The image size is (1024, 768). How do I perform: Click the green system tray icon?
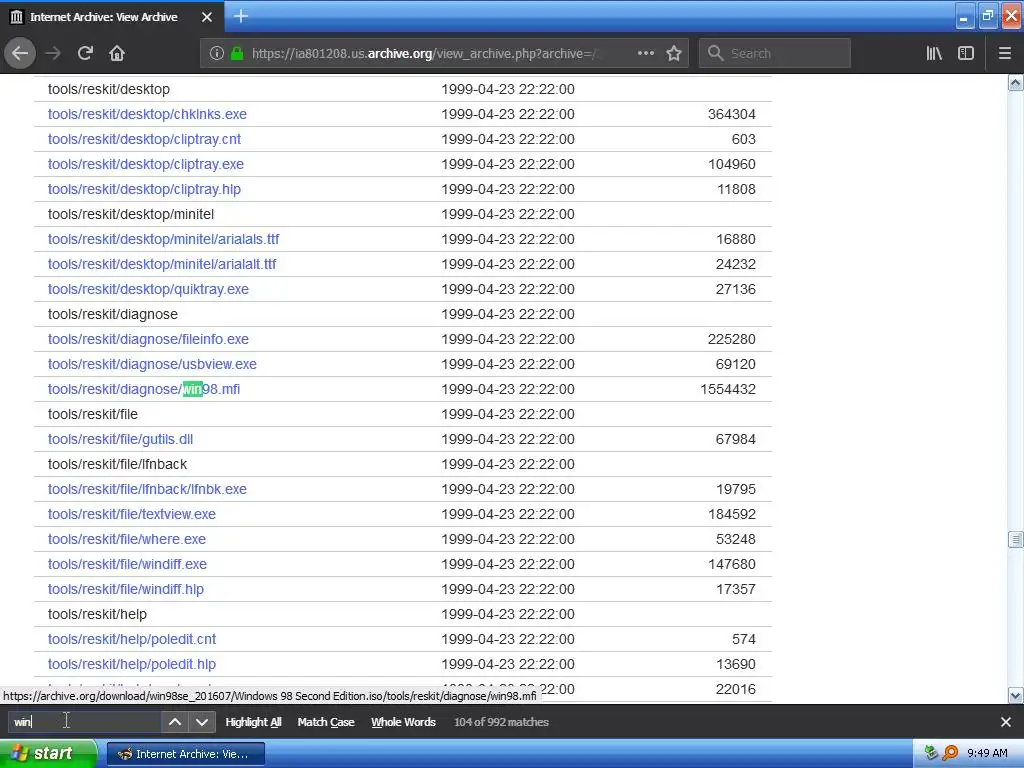click(x=931, y=753)
